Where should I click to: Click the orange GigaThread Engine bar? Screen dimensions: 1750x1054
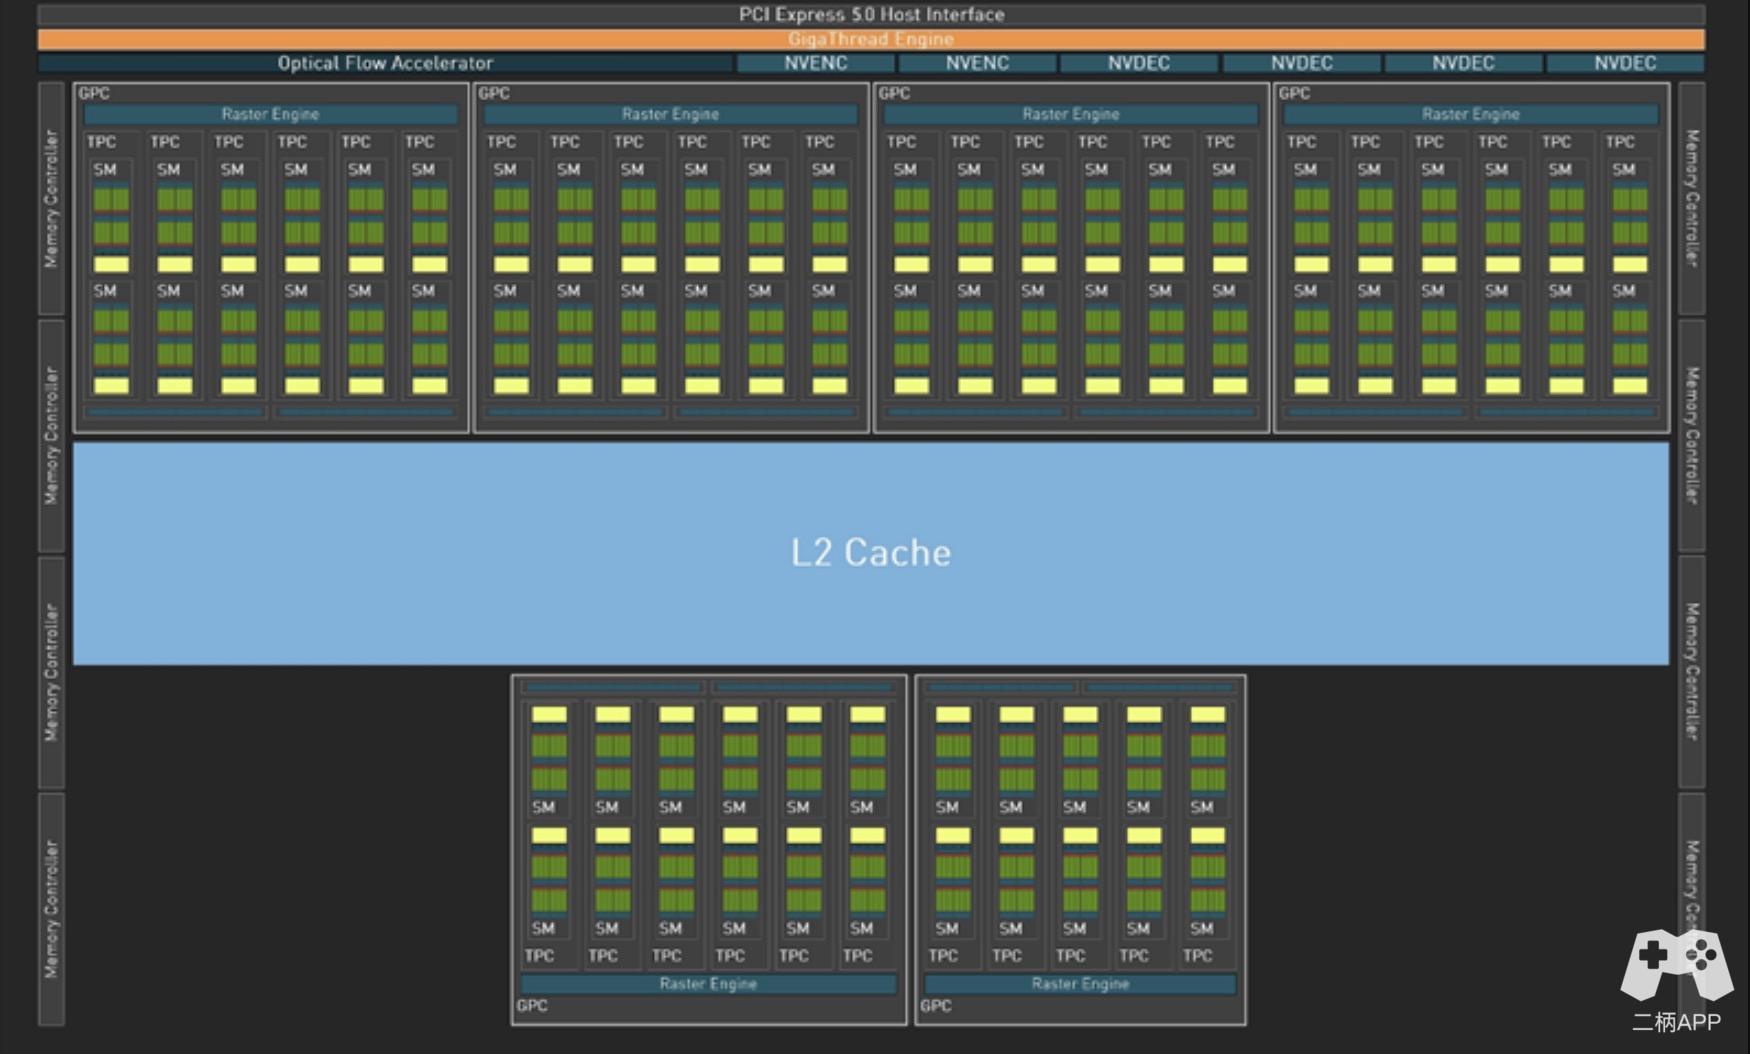[x=871, y=39]
